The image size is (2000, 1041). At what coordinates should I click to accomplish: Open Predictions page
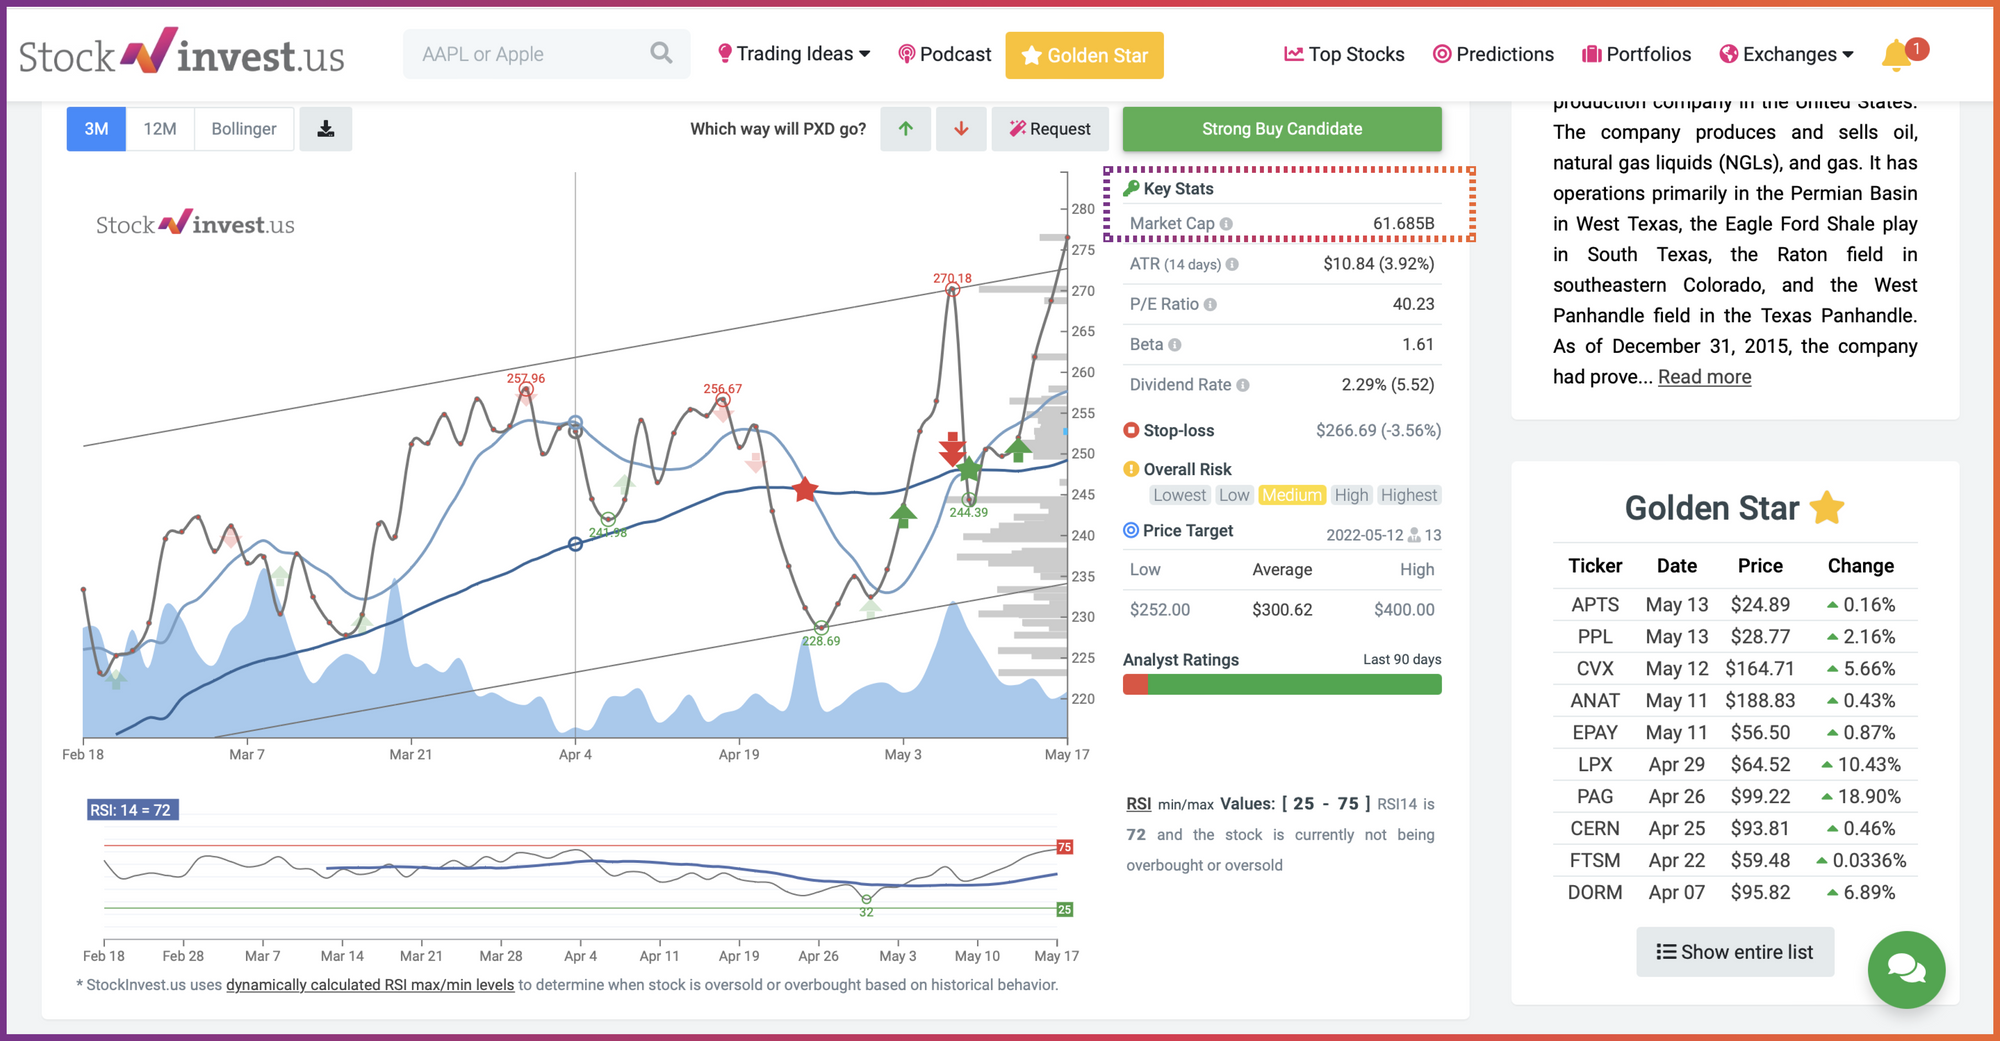point(1493,54)
